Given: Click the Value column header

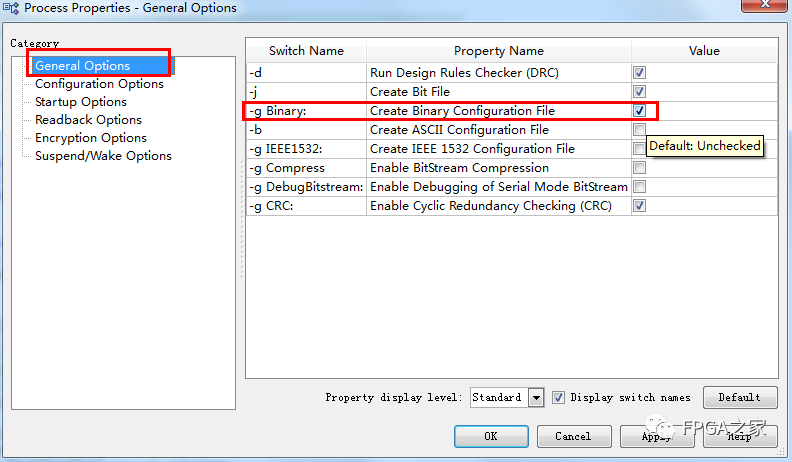Looking at the screenshot, I should point(704,51).
